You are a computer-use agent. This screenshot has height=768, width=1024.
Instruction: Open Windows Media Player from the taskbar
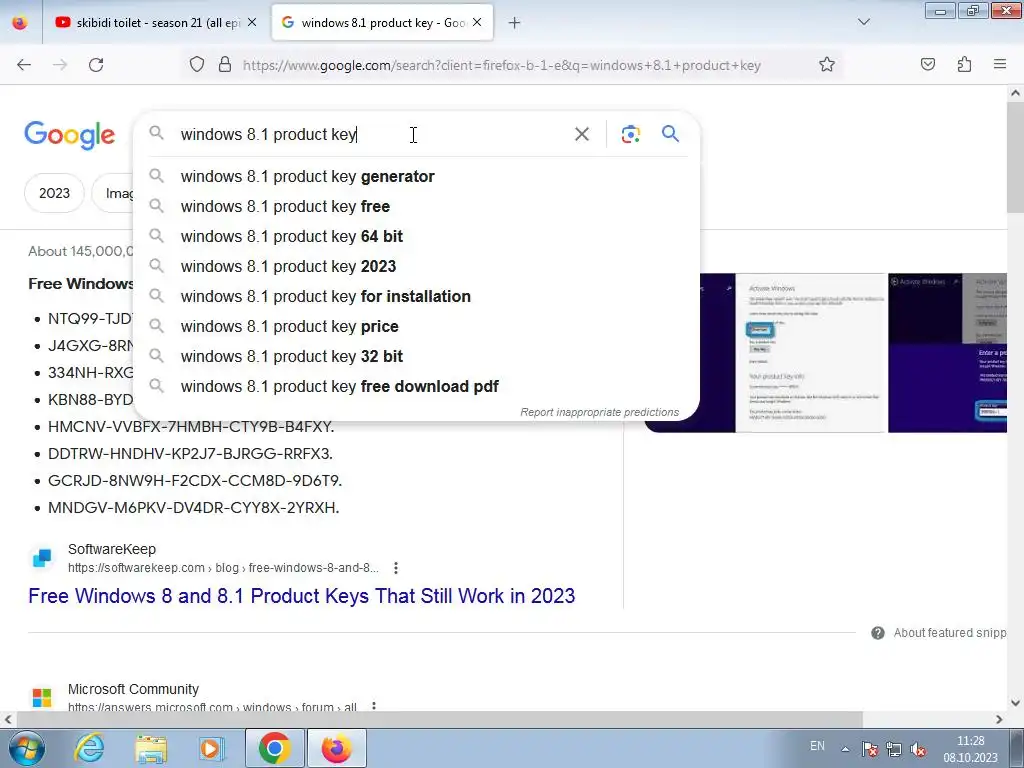pyautogui.click(x=211, y=748)
